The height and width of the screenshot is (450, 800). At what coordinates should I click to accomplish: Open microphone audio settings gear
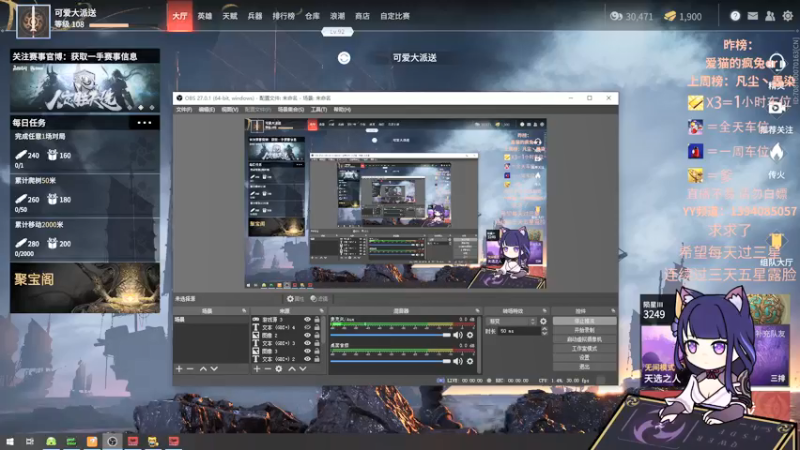(x=470, y=335)
